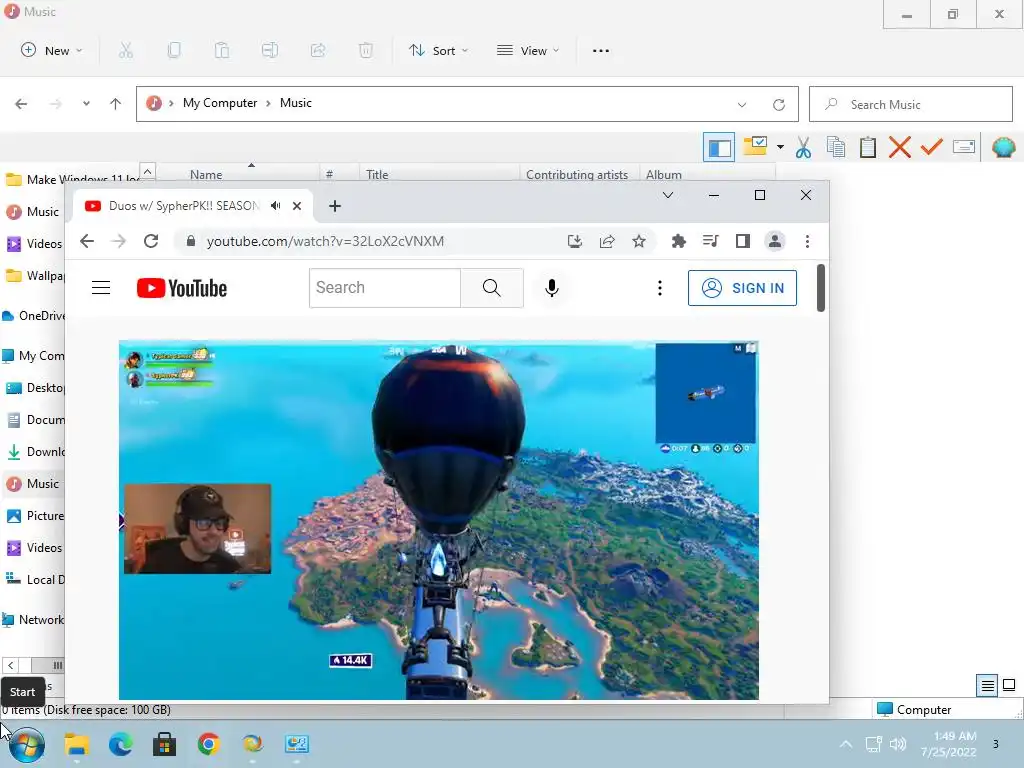Sort by Name column header
This screenshot has height=768, width=1024.
pyautogui.click(x=206, y=174)
